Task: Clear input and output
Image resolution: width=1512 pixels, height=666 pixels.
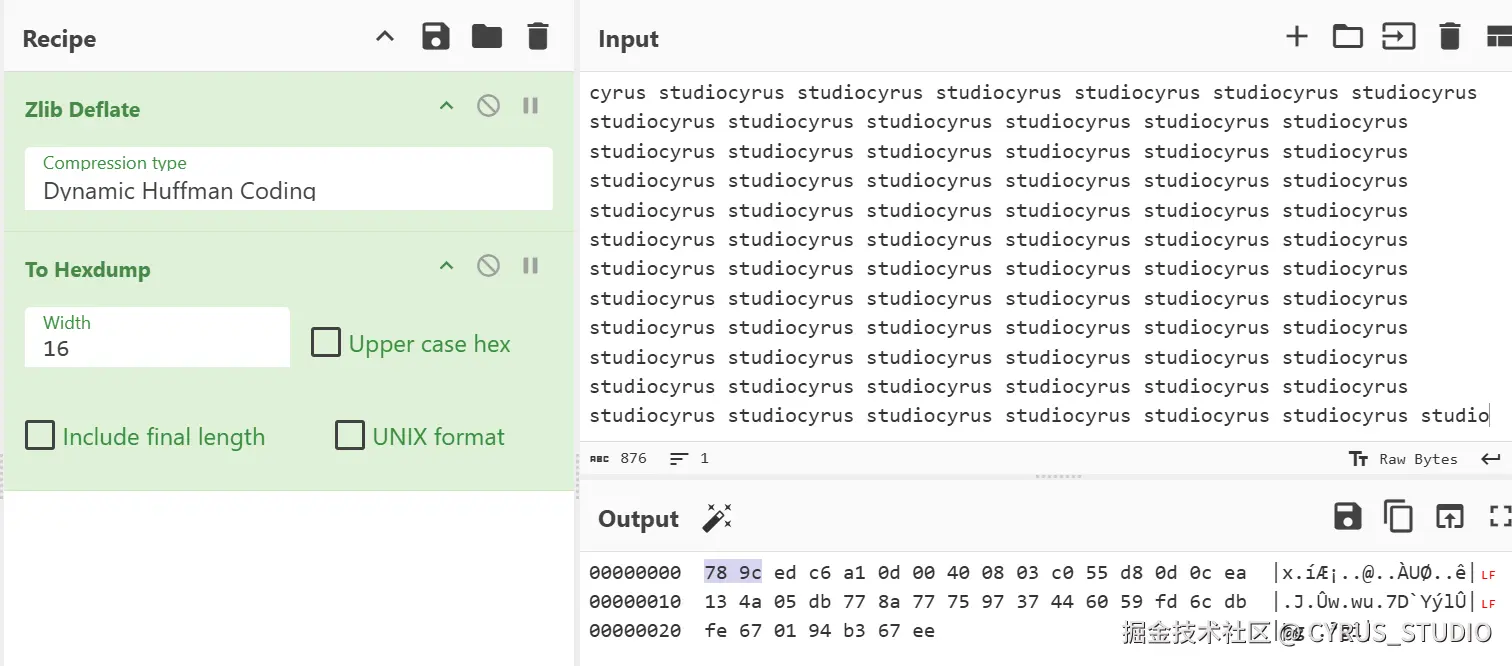Action: 1449,37
